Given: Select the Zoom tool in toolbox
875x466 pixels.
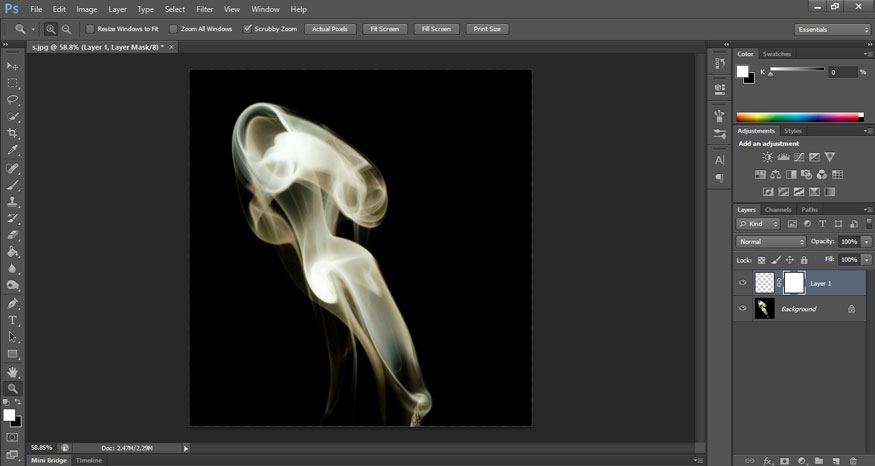Looking at the screenshot, I should click(x=12, y=388).
